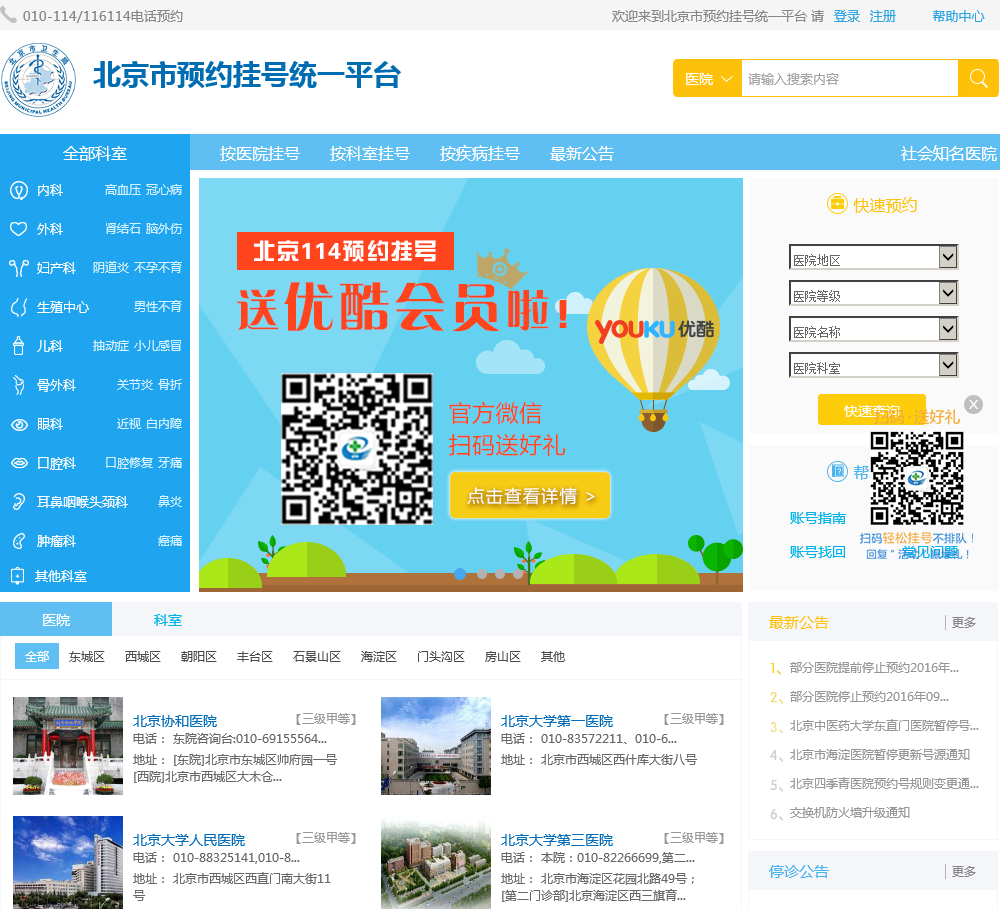Image resolution: width=1000 pixels, height=909 pixels.
Task: Open the 账号找回 link
Action: (818, 552)
